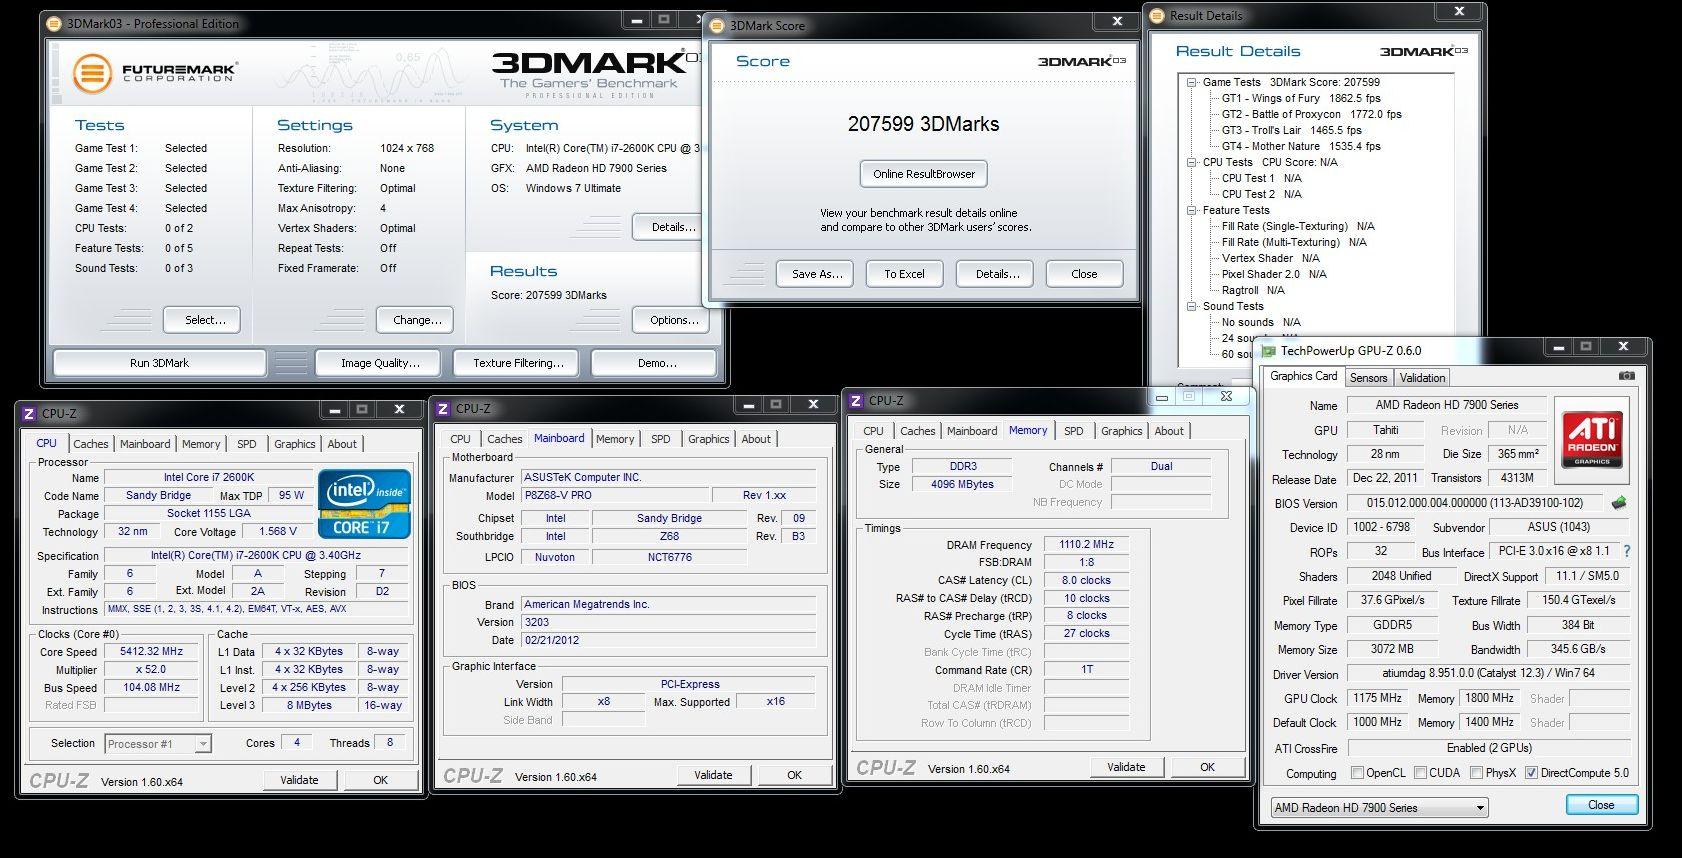Click the CPU-Z Z icon in Memory window title
Image resolution: width=1682 pixels, height=858 pixels.
856,400
